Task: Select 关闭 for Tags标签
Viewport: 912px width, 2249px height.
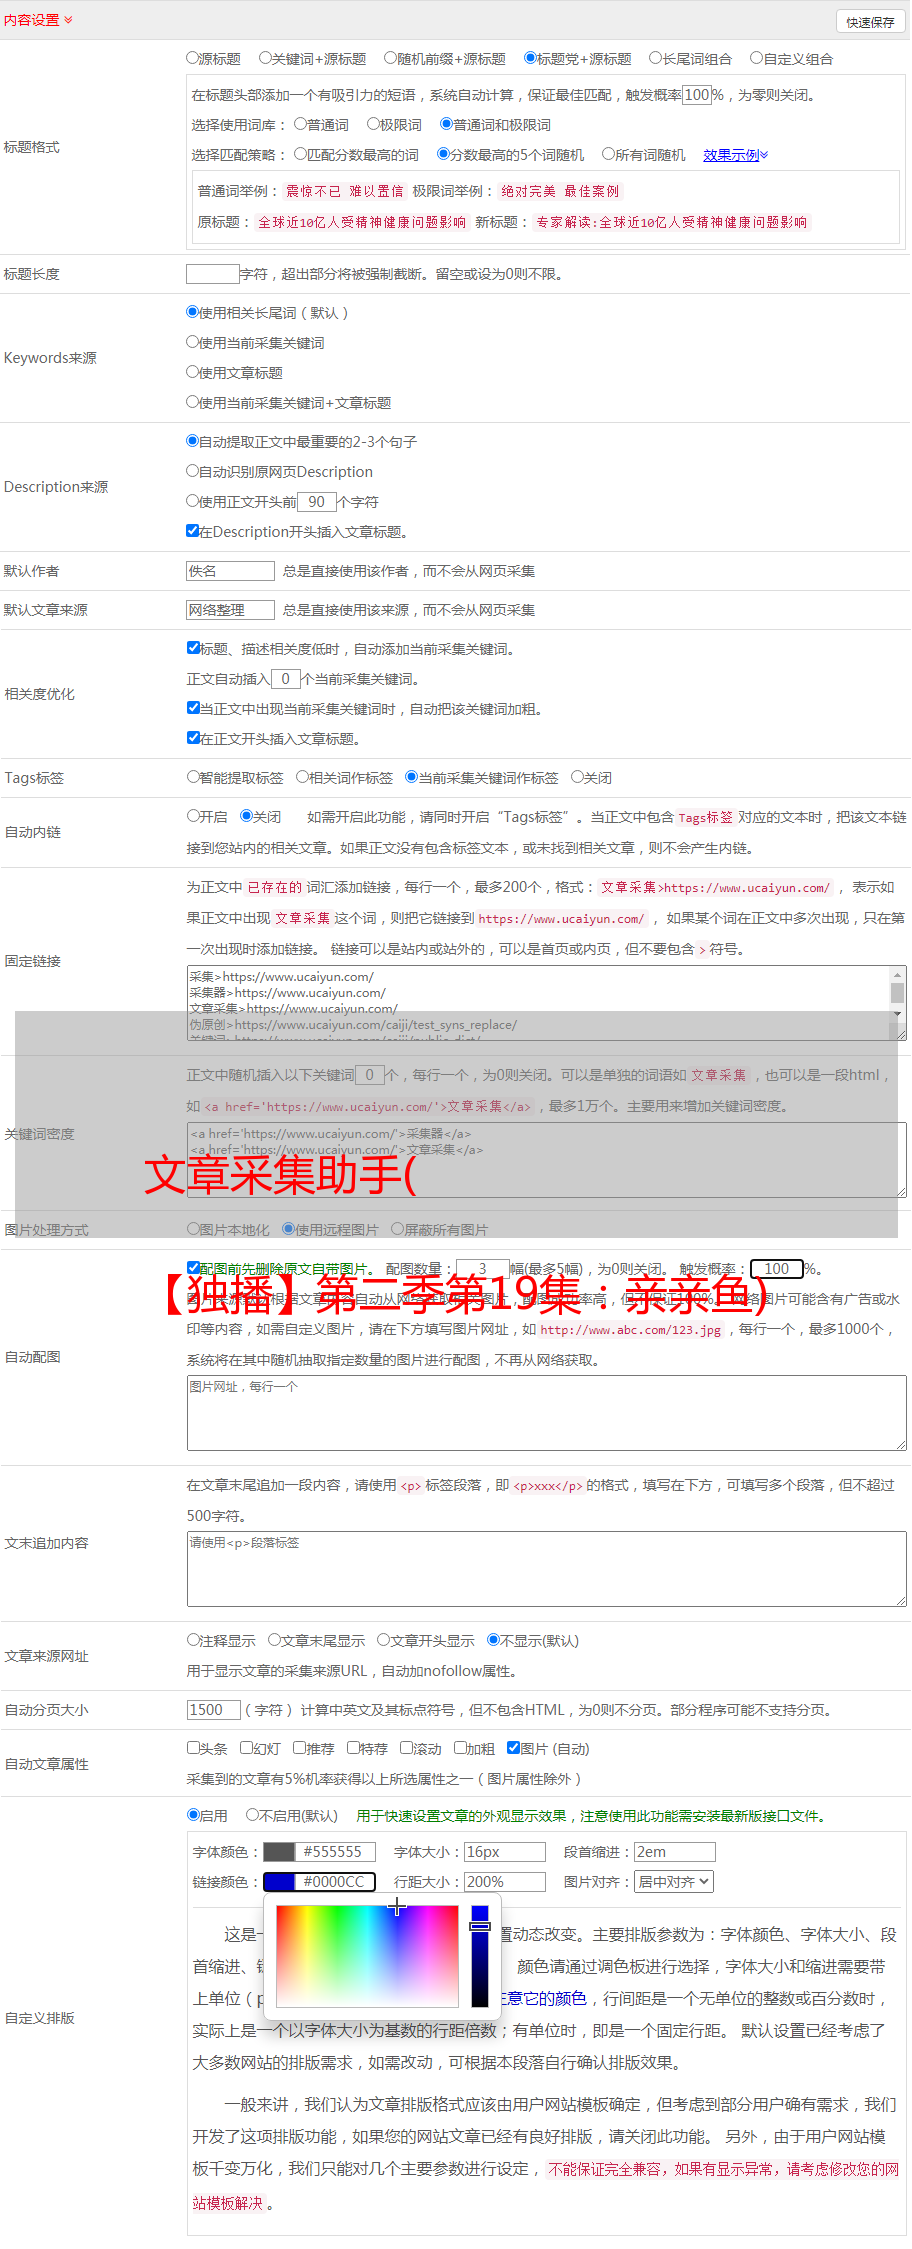Action: 577,777
